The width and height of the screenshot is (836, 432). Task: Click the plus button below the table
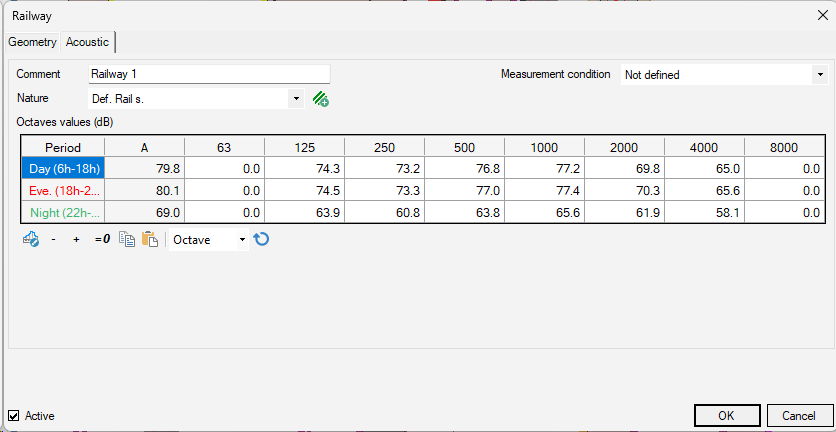tap(76, 240)
